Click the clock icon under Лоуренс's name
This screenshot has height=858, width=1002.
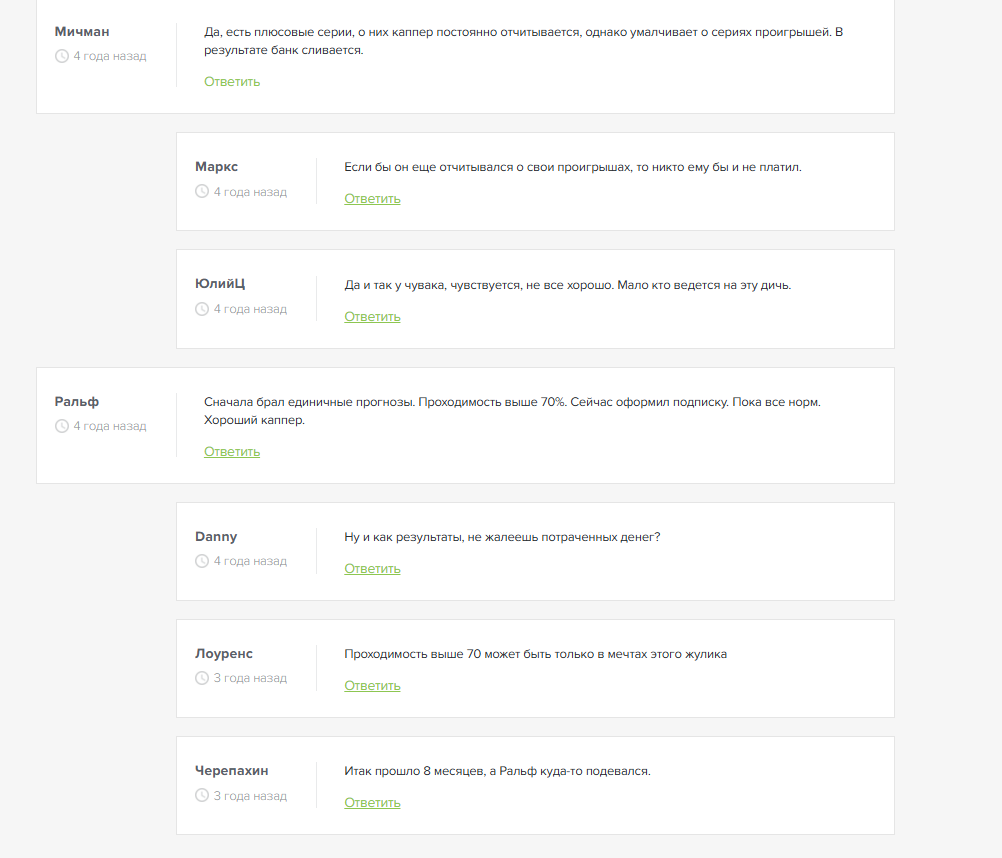(202, 678)
